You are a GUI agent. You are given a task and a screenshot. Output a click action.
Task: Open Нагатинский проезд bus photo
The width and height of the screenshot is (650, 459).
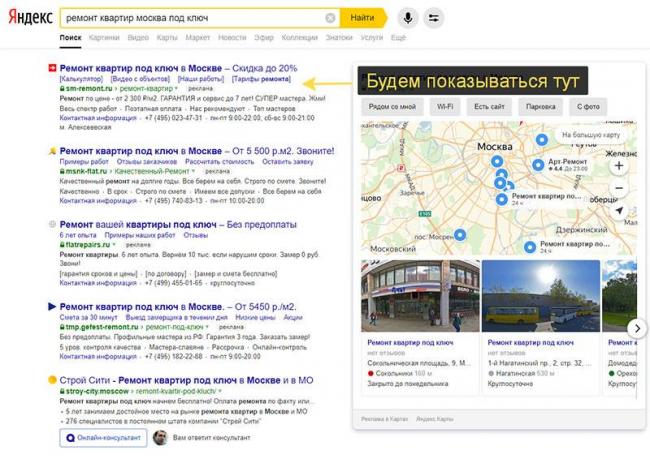coord(541,296)
